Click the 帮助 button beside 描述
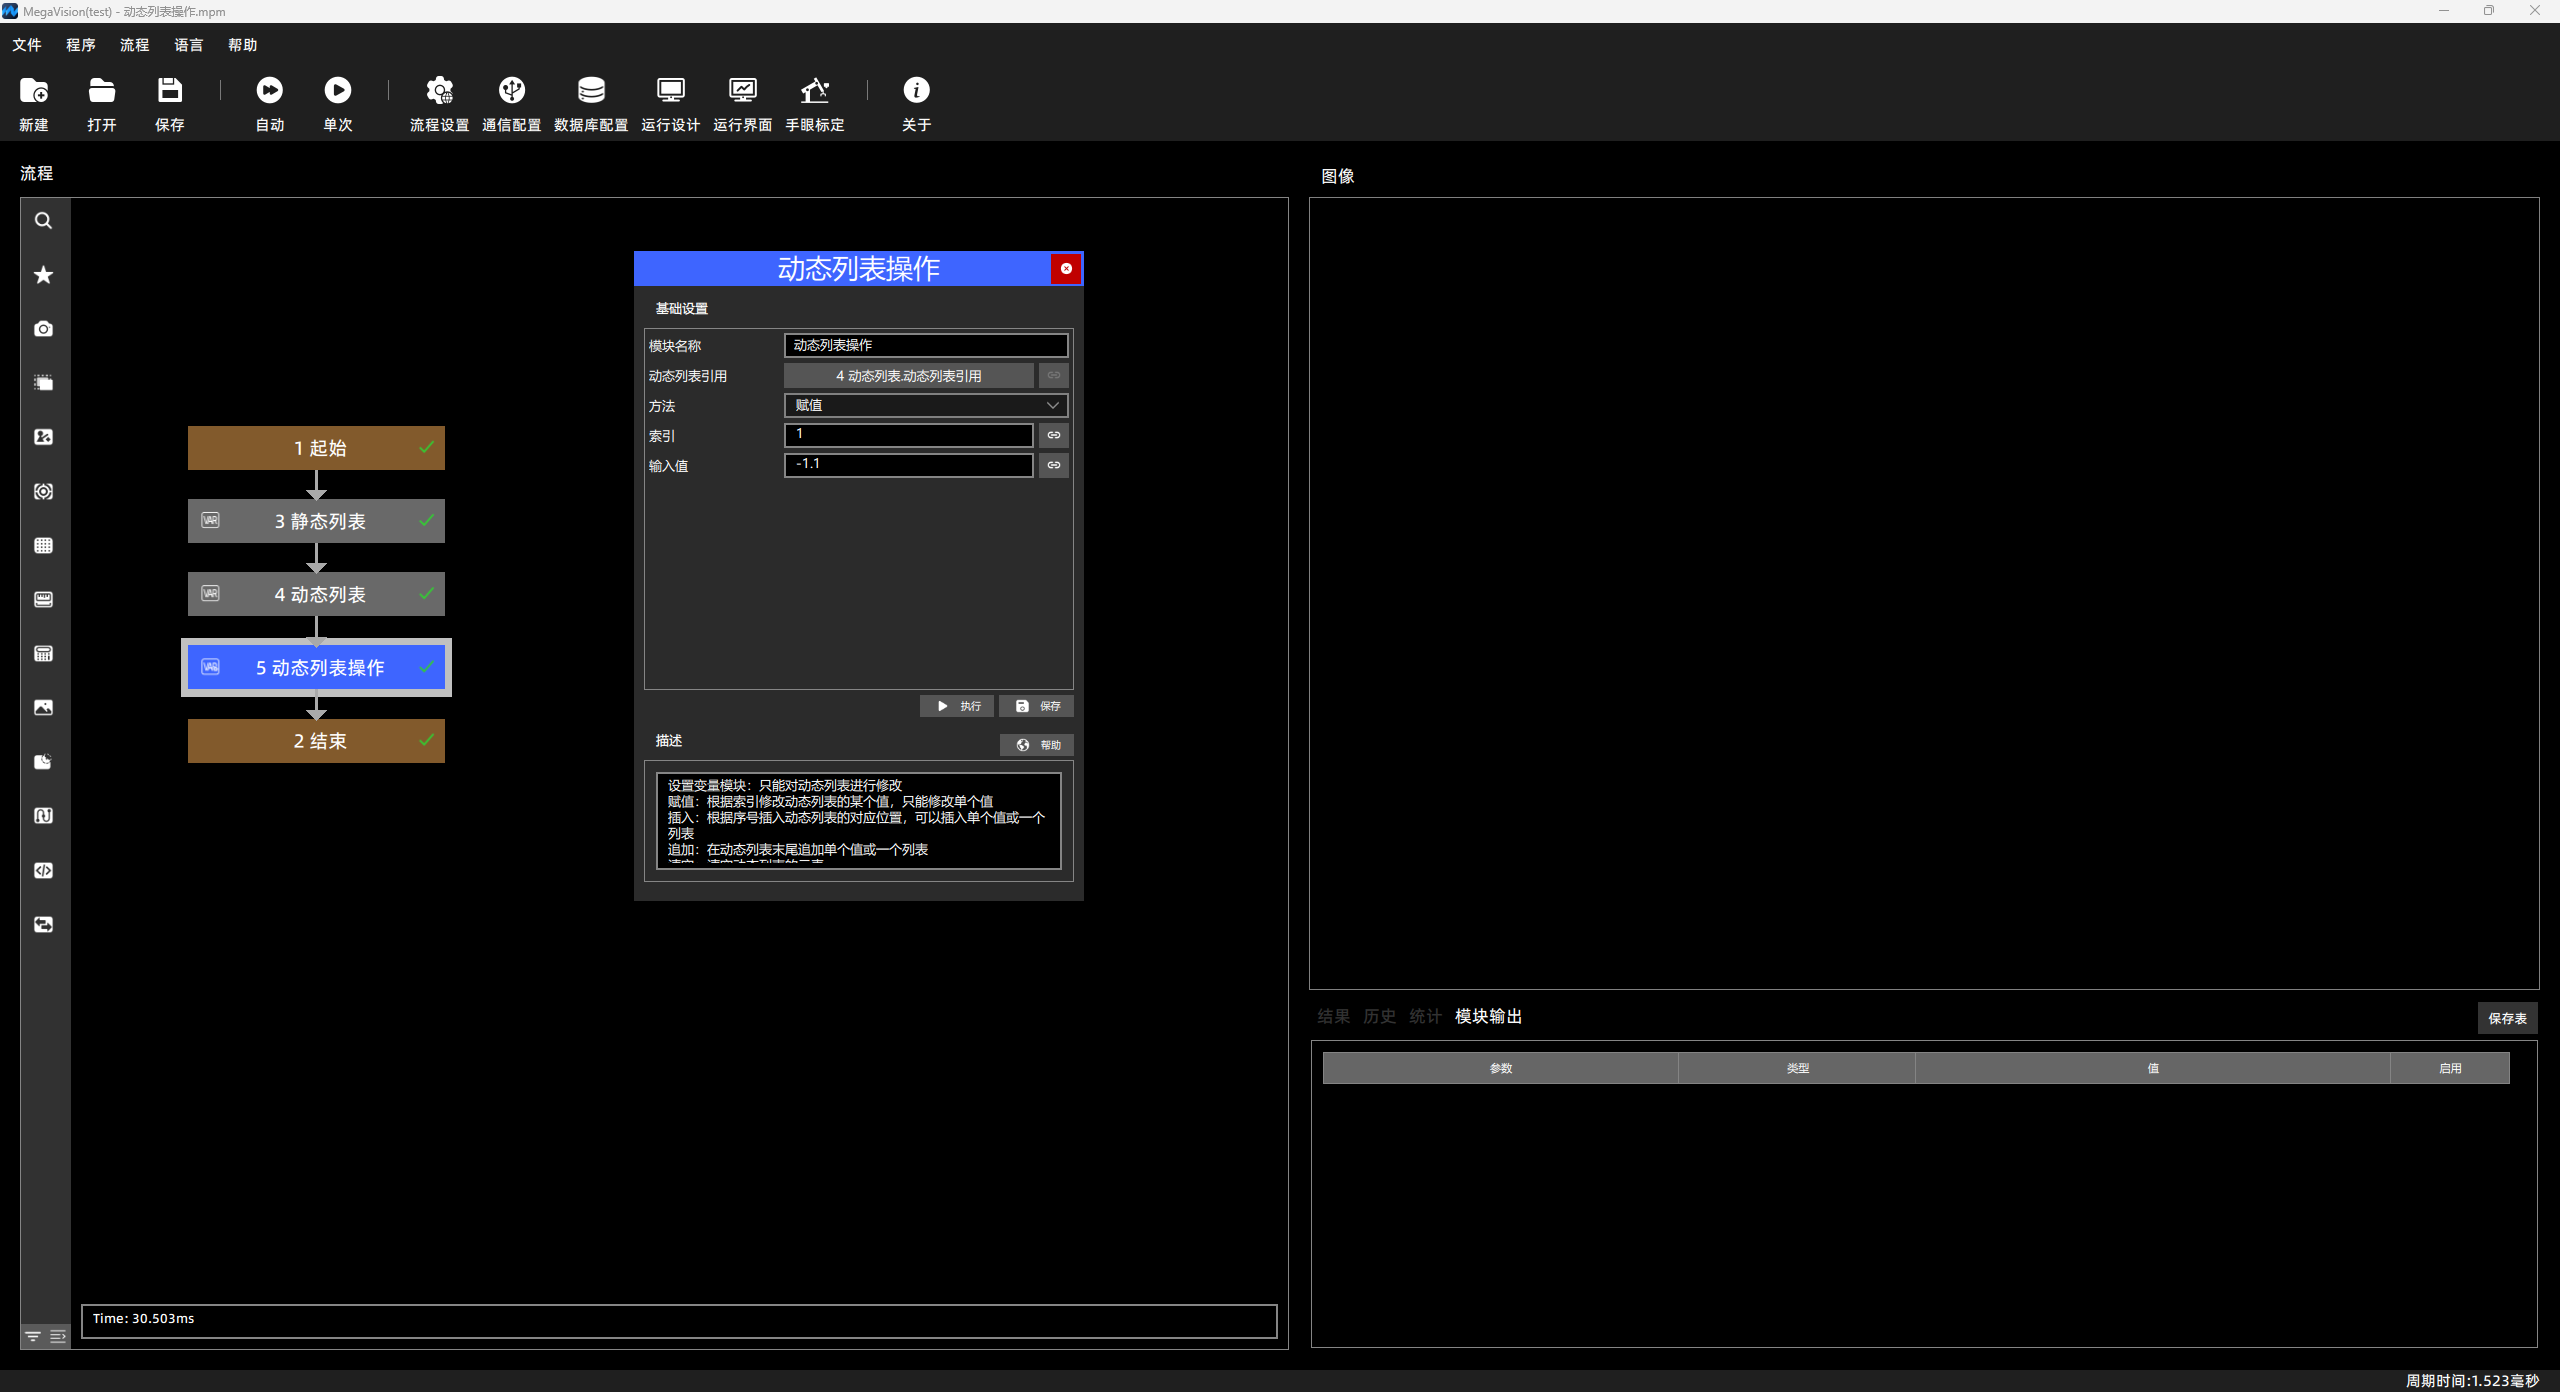The width and height of the screenshot is (2560, 1392). pyautogui.click(x=1037, y=745)
